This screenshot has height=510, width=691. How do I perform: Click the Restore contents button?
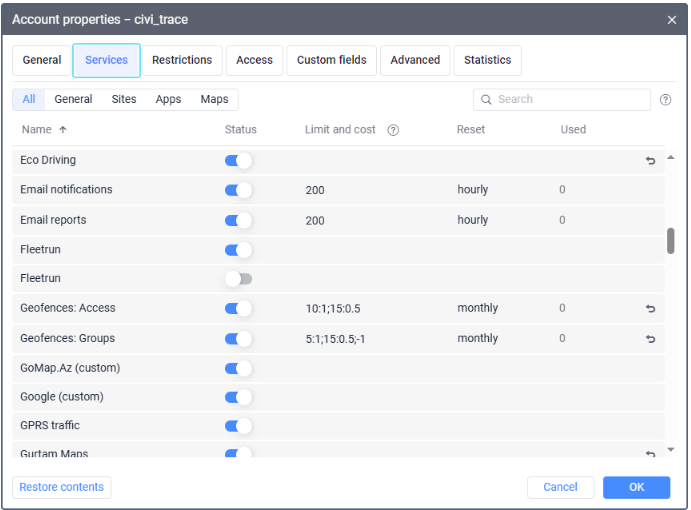(x=62, y=487)
